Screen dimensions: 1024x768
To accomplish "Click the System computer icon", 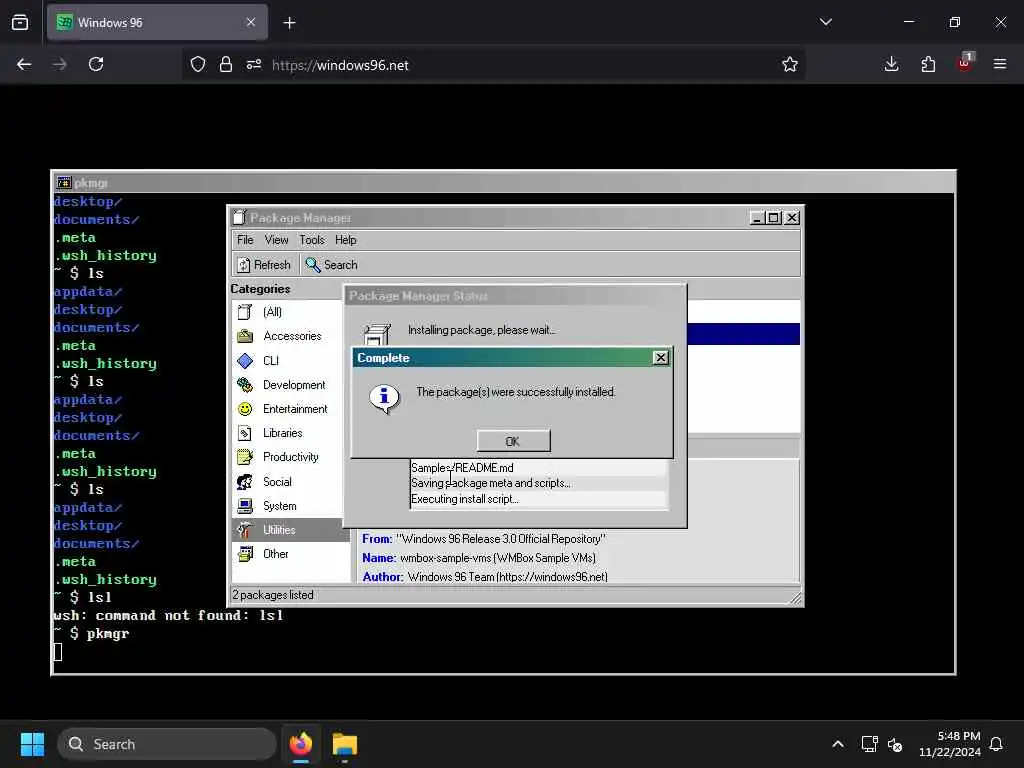I will pos(245,506).
